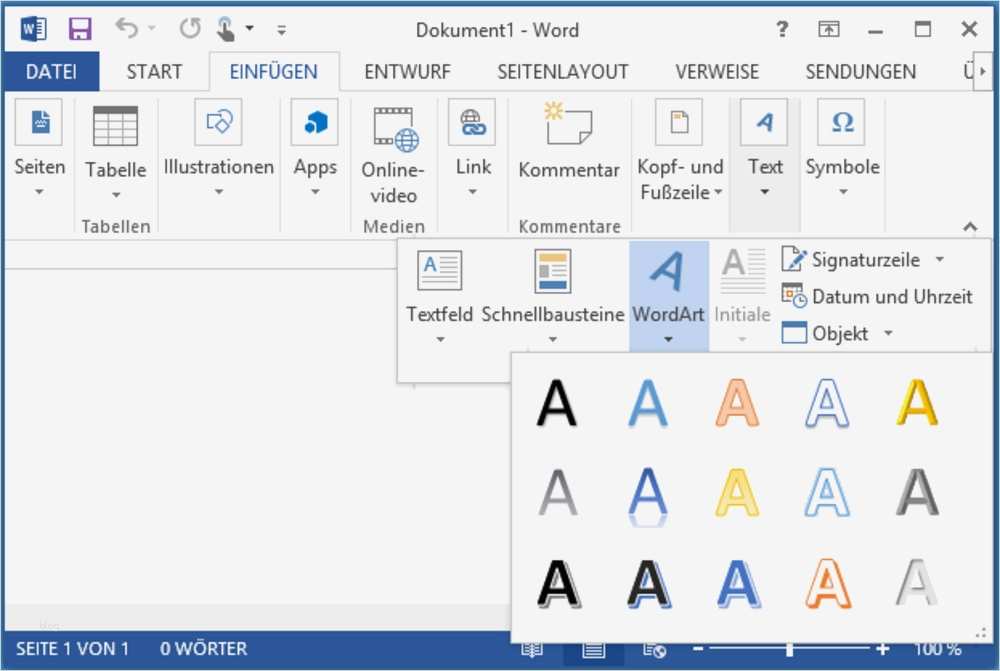Open Ribbon Display Options button
Screen dimensions: 1000x671
(x=828, y=29)
